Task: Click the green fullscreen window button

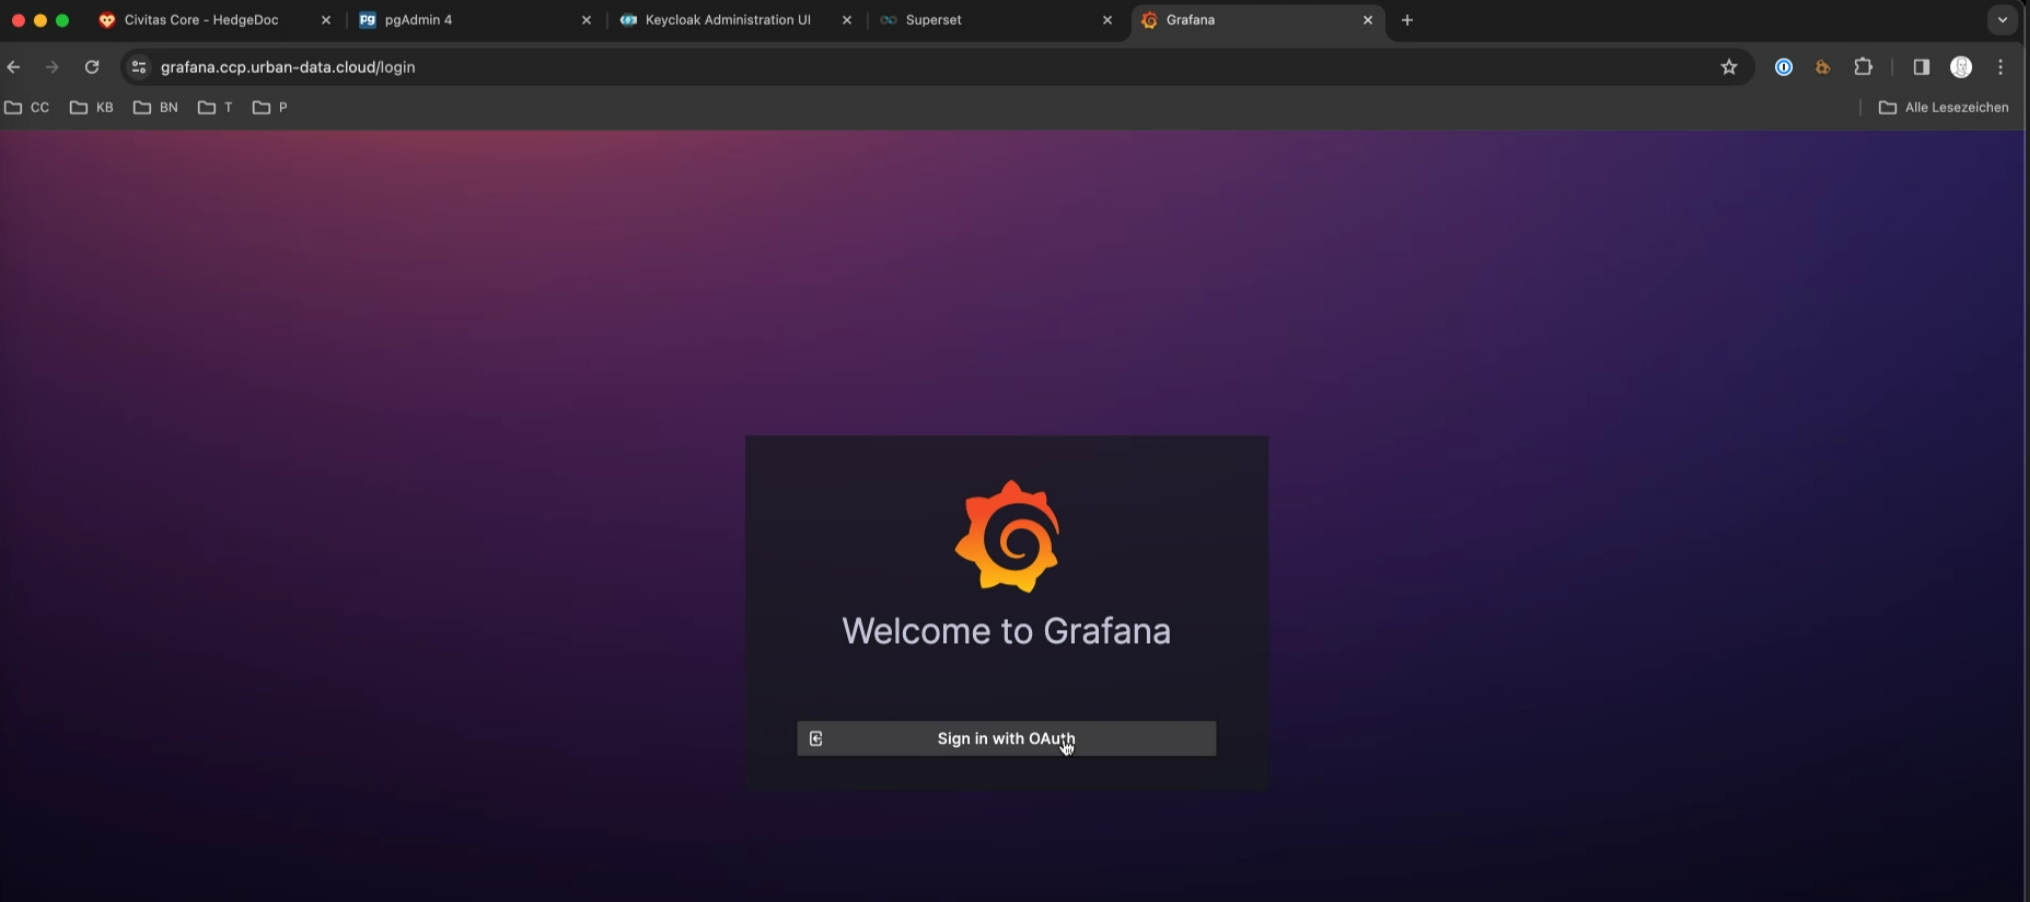Action: 62,20
